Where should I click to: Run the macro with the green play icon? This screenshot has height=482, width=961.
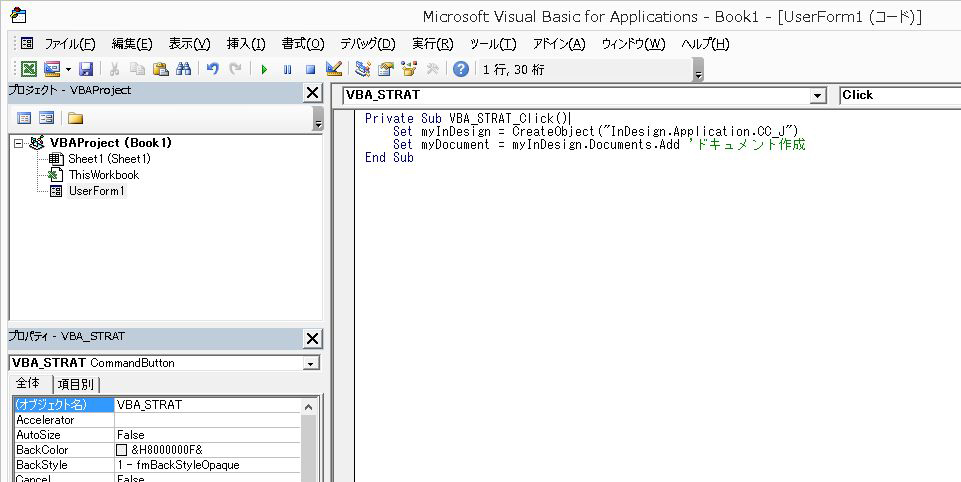[x=264, y=69]
